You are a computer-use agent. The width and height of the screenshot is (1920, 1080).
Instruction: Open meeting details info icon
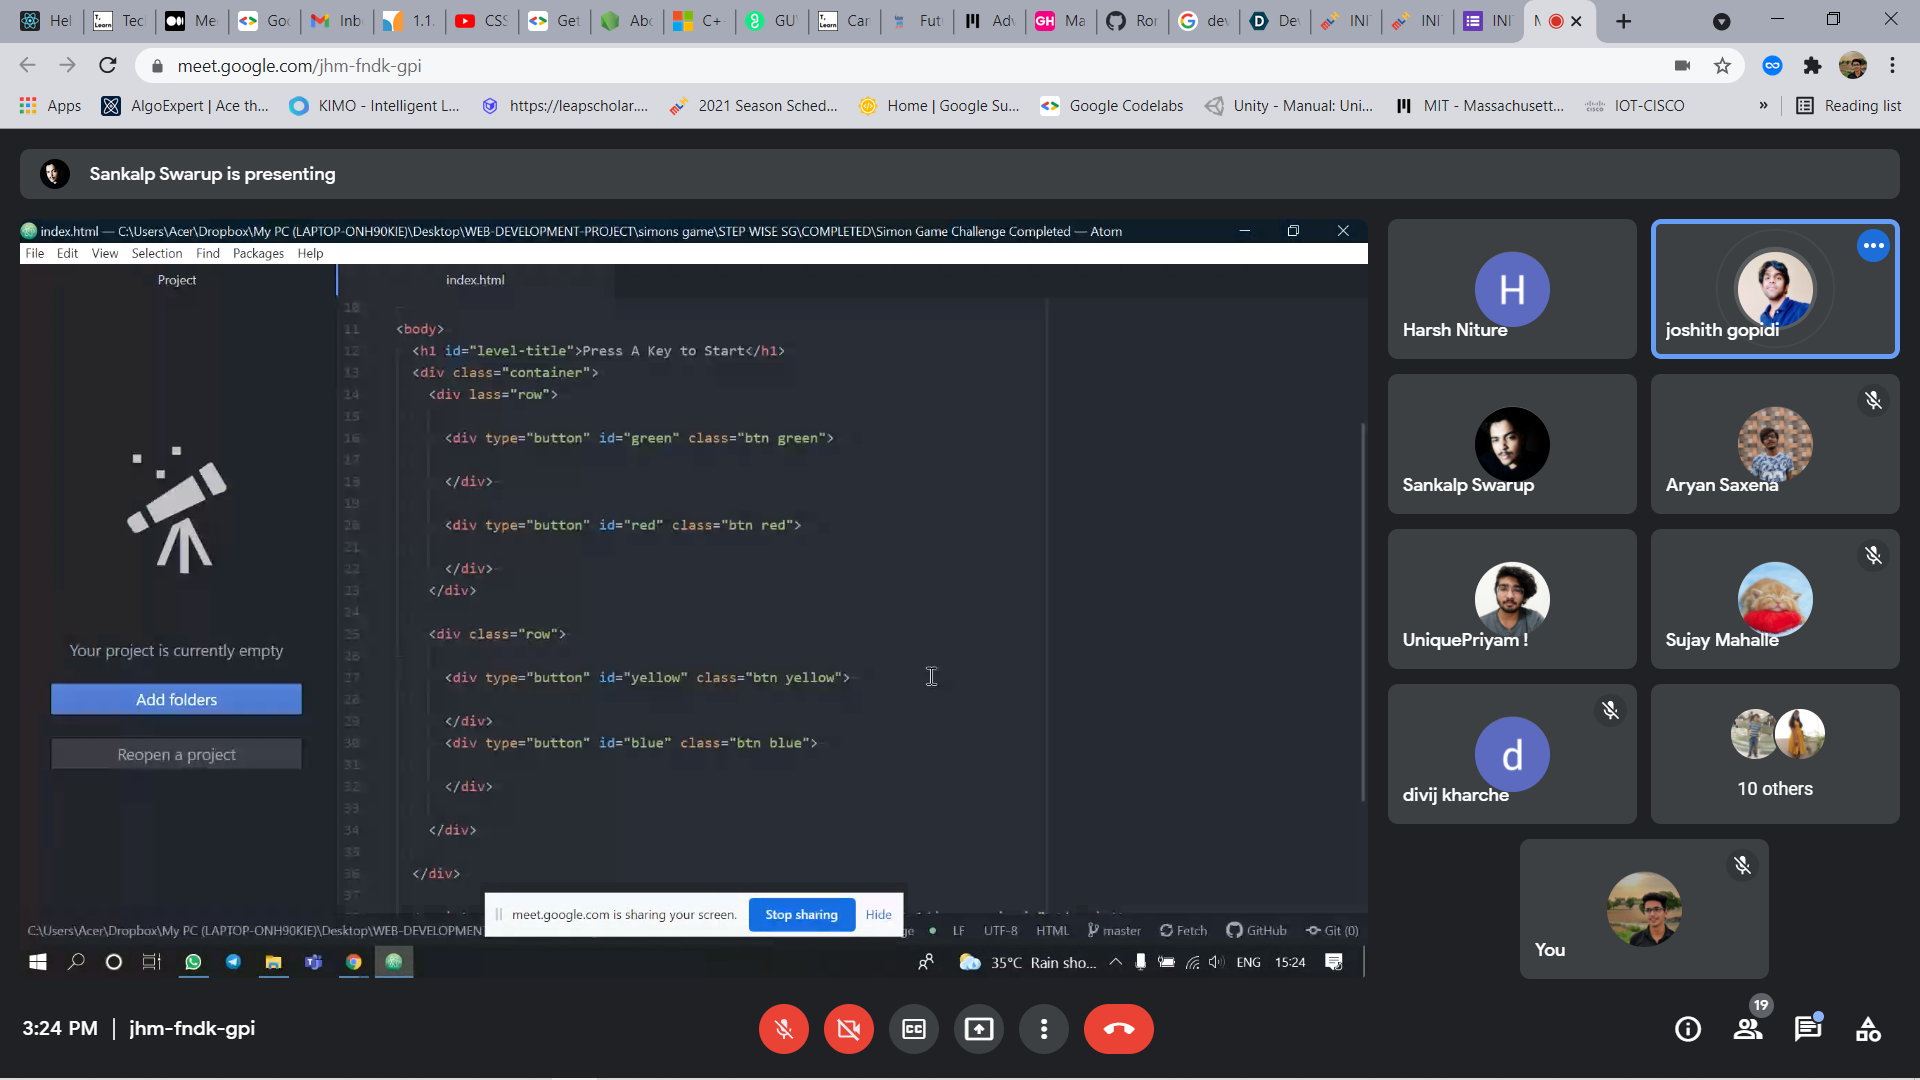pyautogui.click(x=1688, y=1029)
